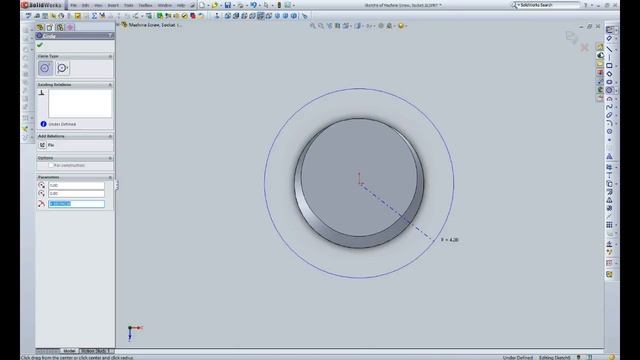Open the Window menu
The width and height of the screenshot is (640, 360).
pyautogui.click(x=165, y=5)
